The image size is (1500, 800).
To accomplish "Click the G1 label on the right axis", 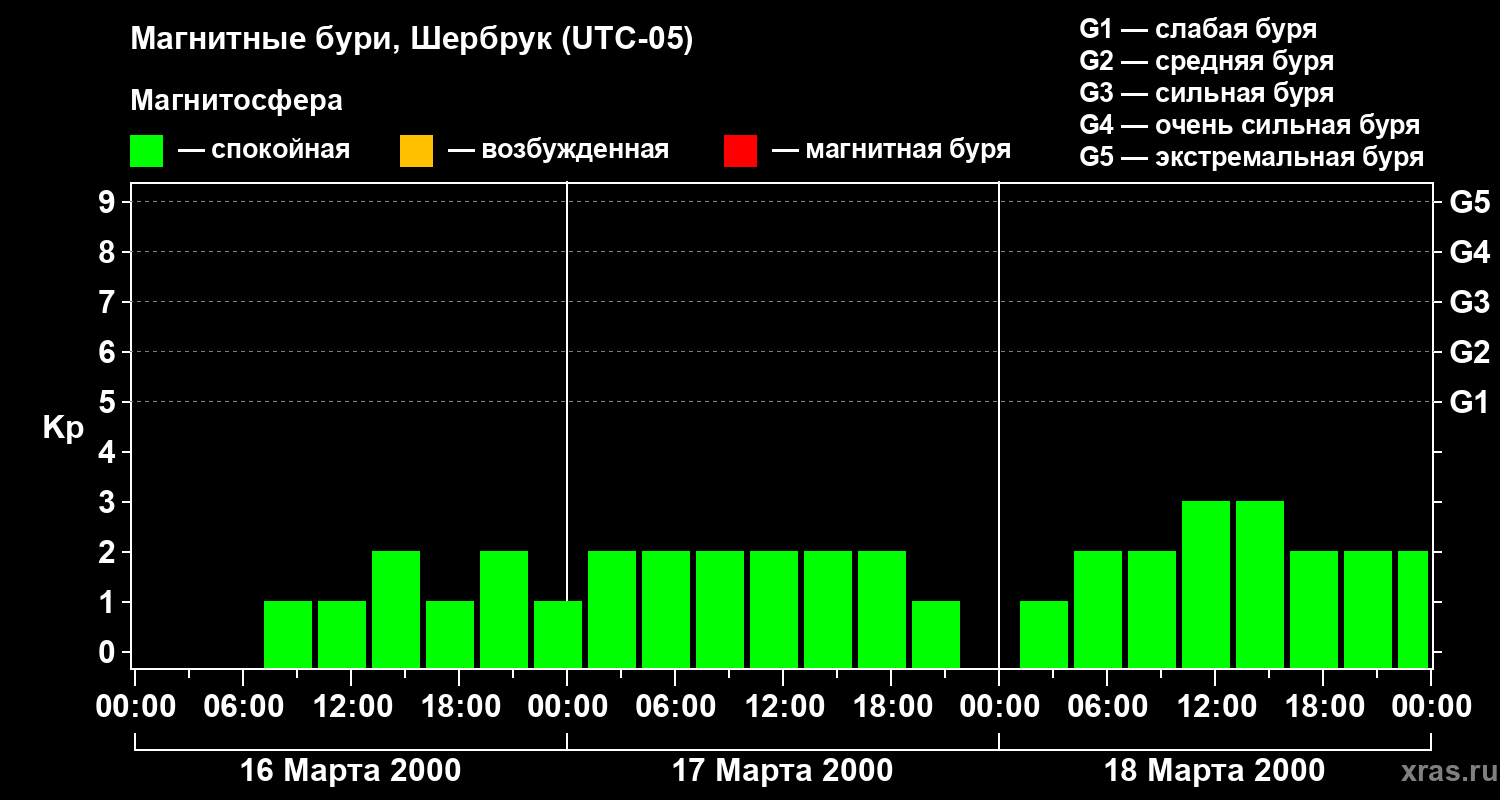I will [x=1469, y=402].
